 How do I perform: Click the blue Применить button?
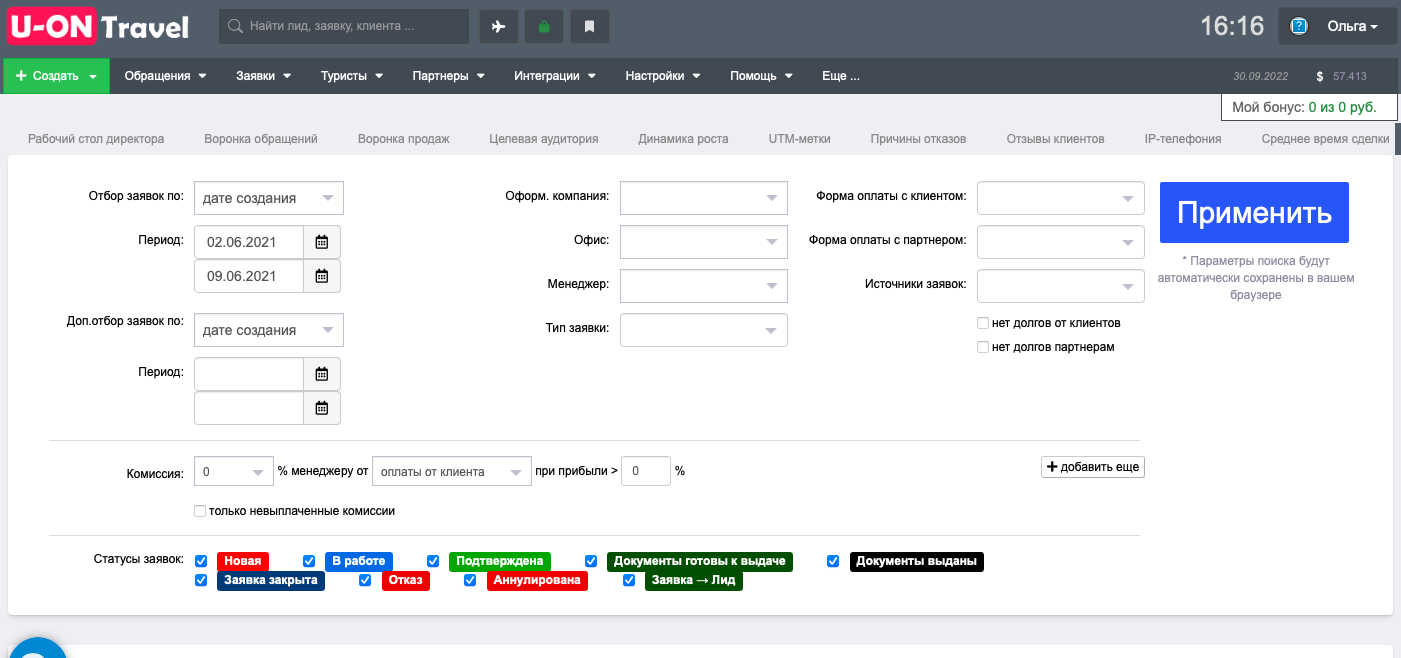[1254, 212]
